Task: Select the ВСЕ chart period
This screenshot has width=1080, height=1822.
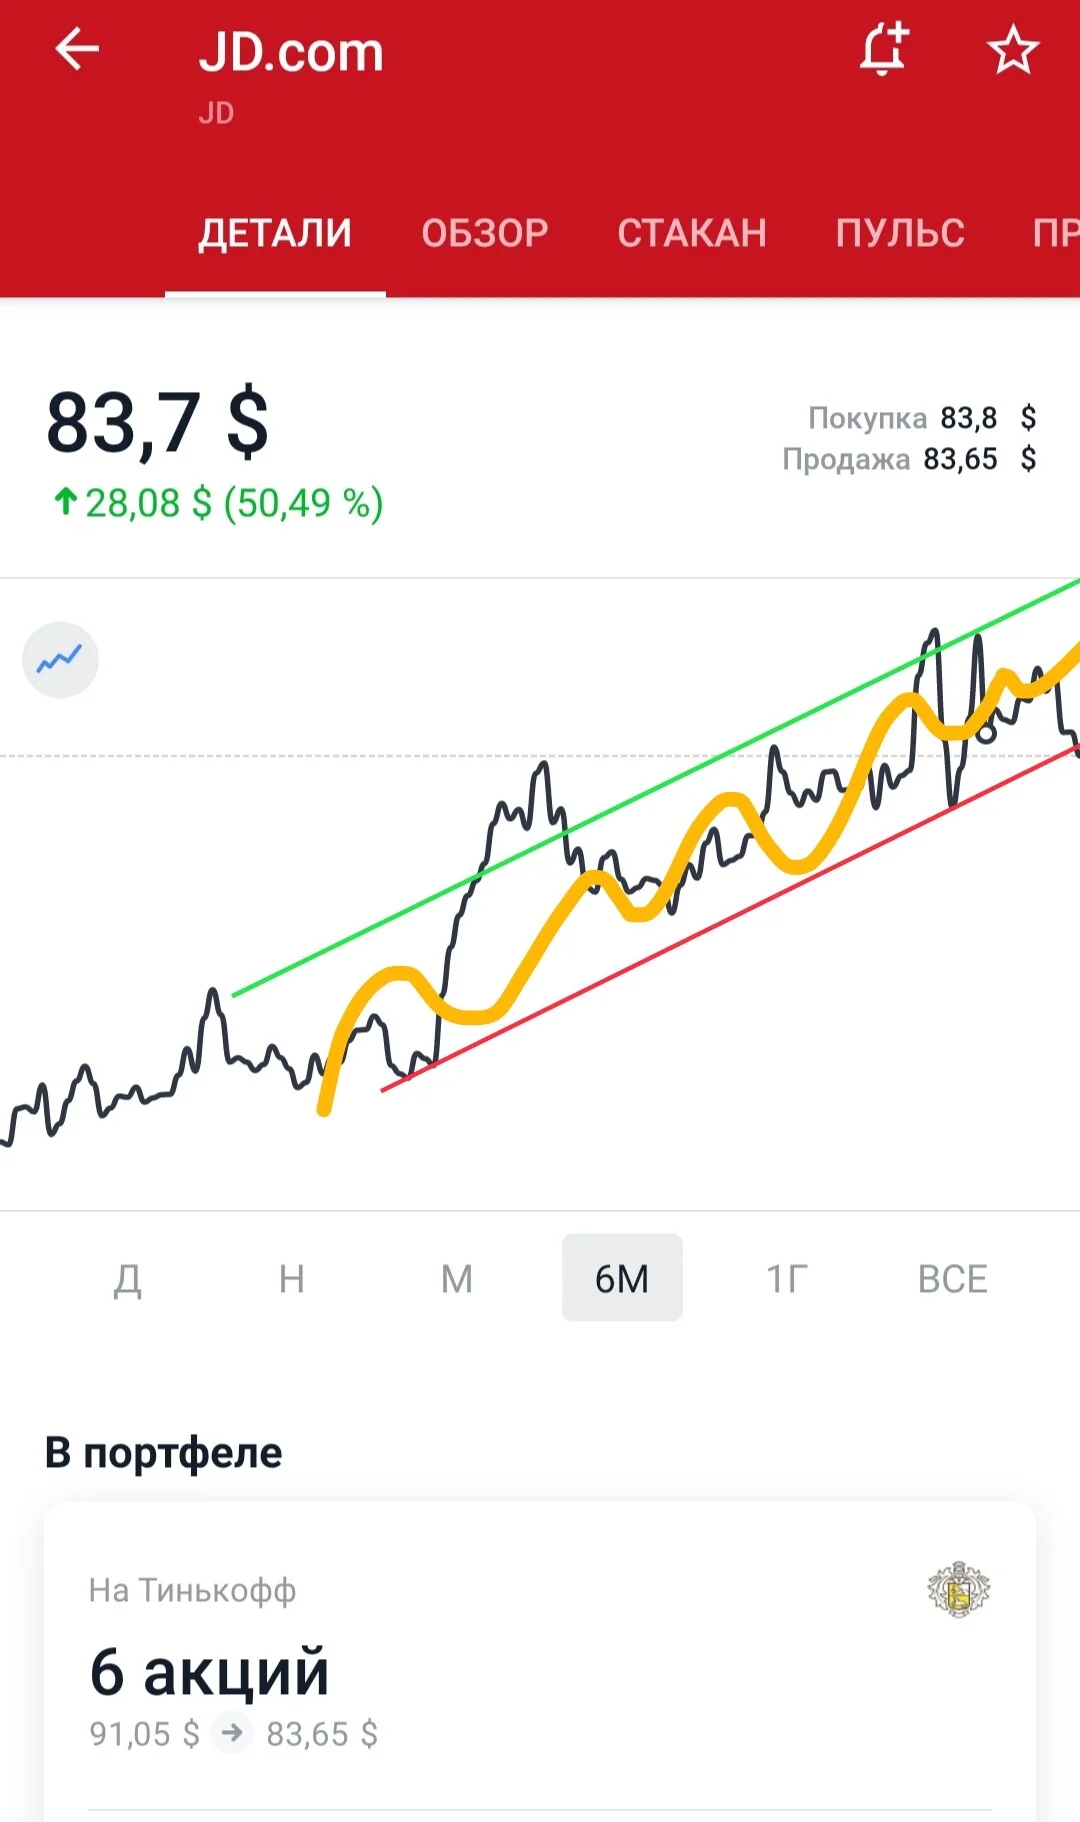Action: pyautogui.click(x=953, y=1278)
